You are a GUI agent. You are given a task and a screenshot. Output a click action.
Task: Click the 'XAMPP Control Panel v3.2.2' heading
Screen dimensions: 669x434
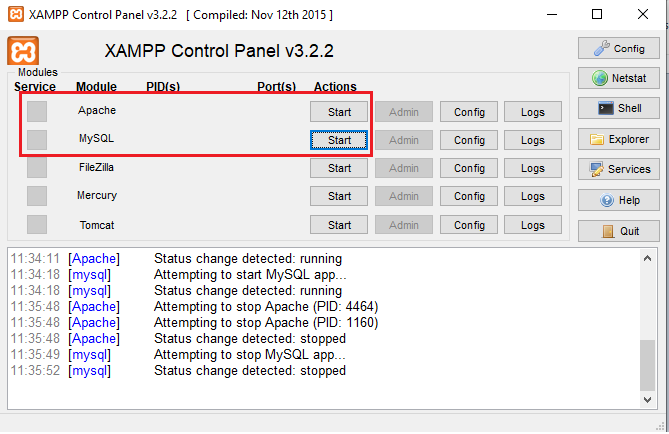point(219,51)
